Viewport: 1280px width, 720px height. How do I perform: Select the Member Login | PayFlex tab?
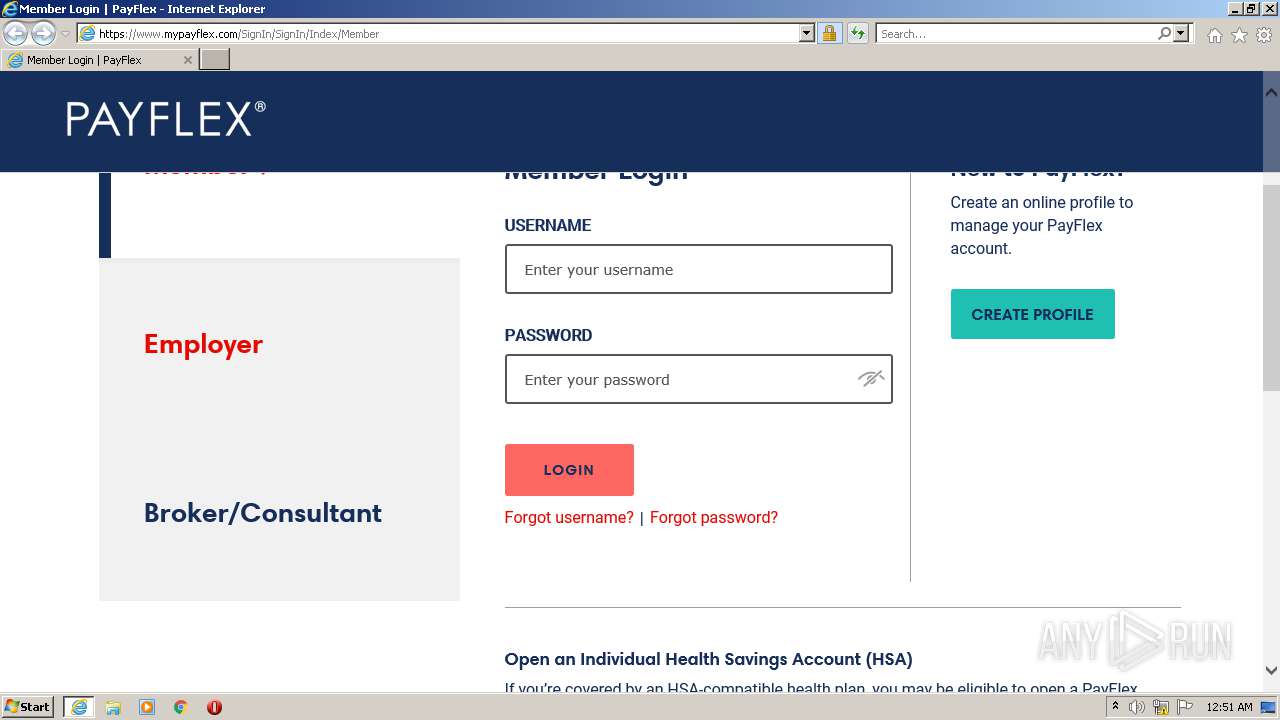pyautogui.click(x=98, y=60)
